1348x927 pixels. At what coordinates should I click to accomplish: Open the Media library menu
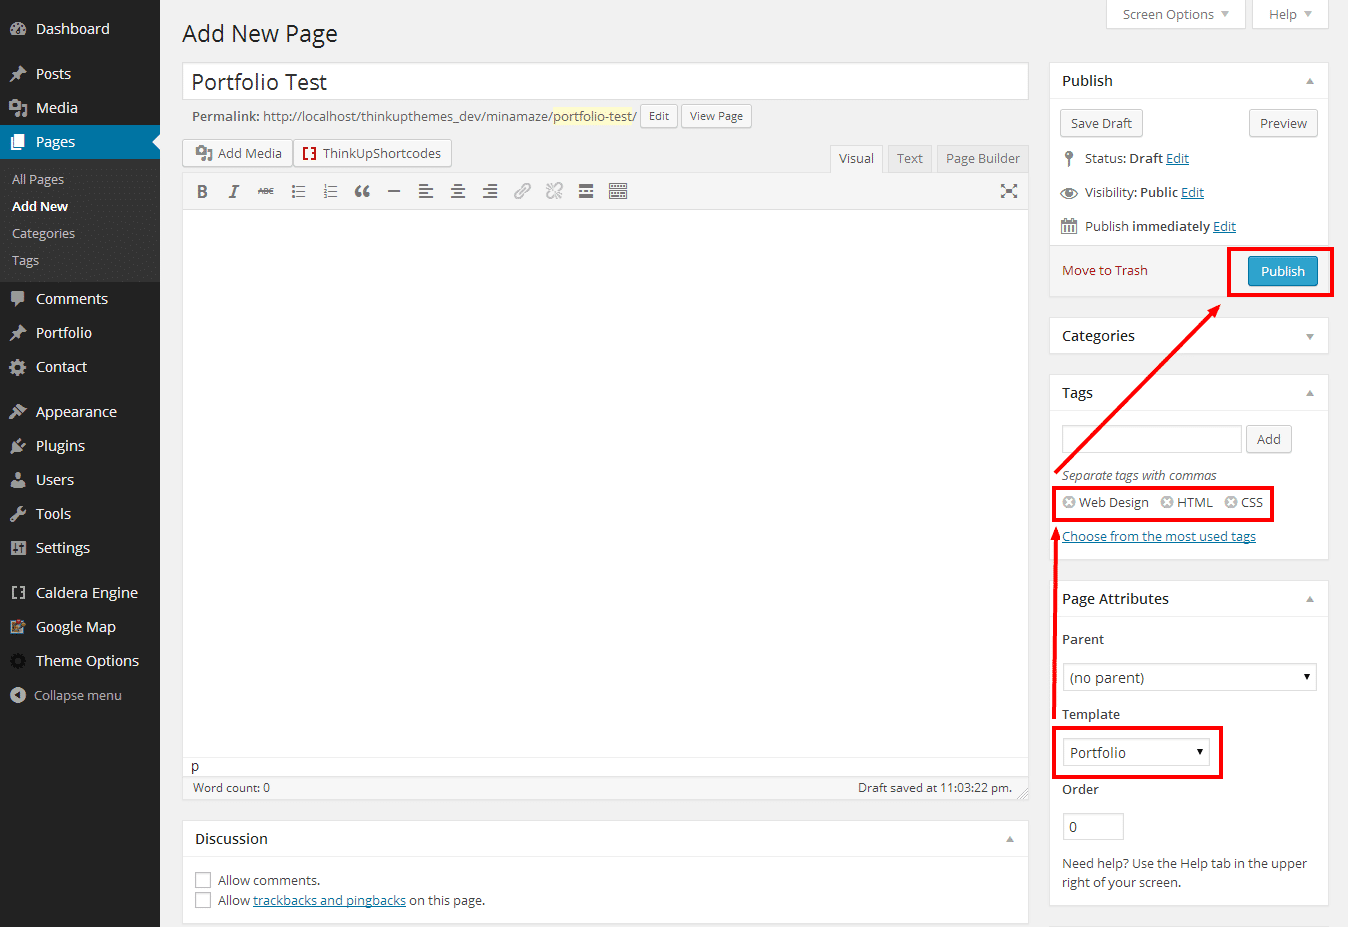(80, 108)
